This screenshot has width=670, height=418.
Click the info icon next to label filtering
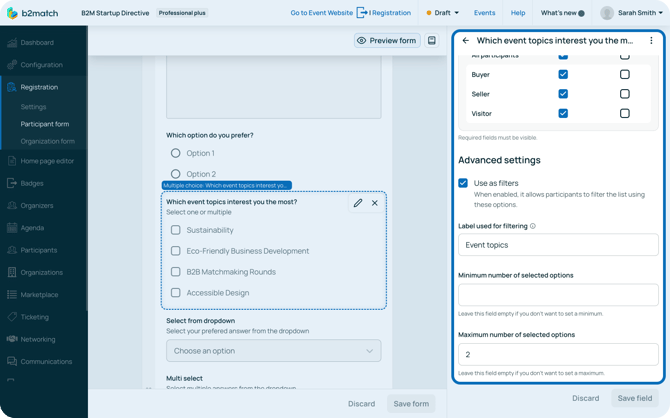click(532, 226)
